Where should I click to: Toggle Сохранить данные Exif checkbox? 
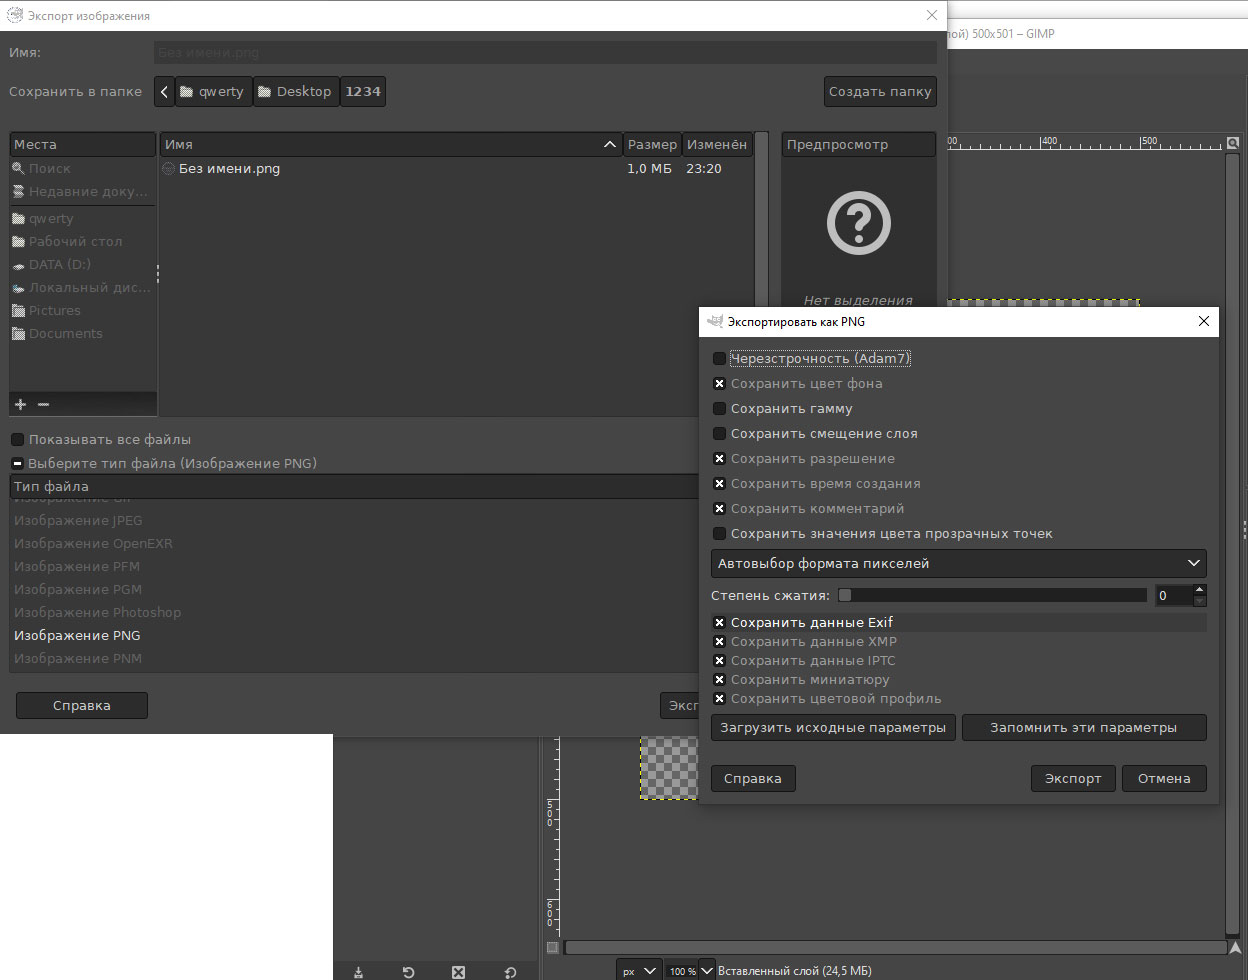[x=719, y=623]
